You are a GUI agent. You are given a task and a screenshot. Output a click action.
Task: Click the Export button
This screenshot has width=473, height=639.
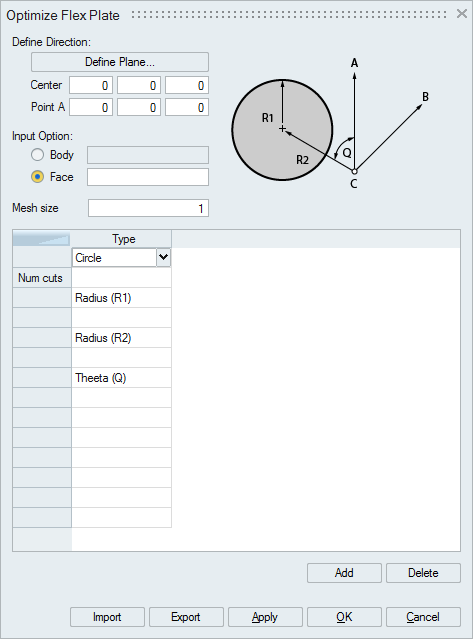point(186,617)
